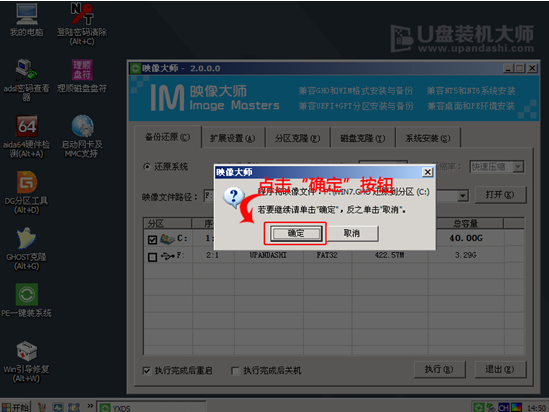
Task: Click the second quick-launch icon on taskbar
Action: click(x=58, y=407)
